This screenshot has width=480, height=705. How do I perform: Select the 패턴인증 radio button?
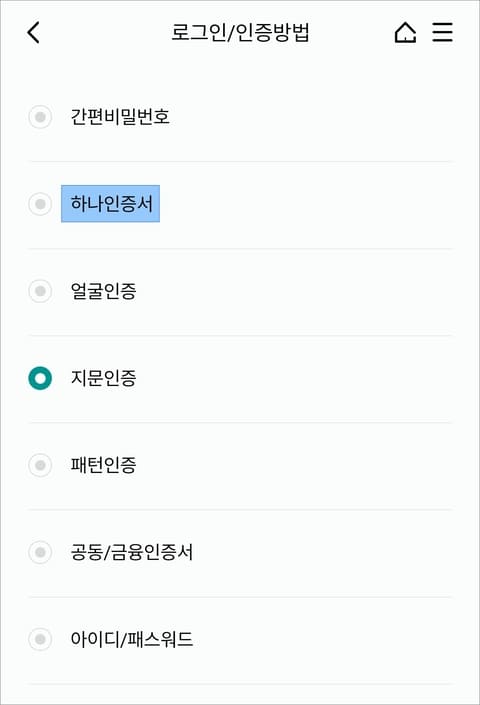[40, 465]
